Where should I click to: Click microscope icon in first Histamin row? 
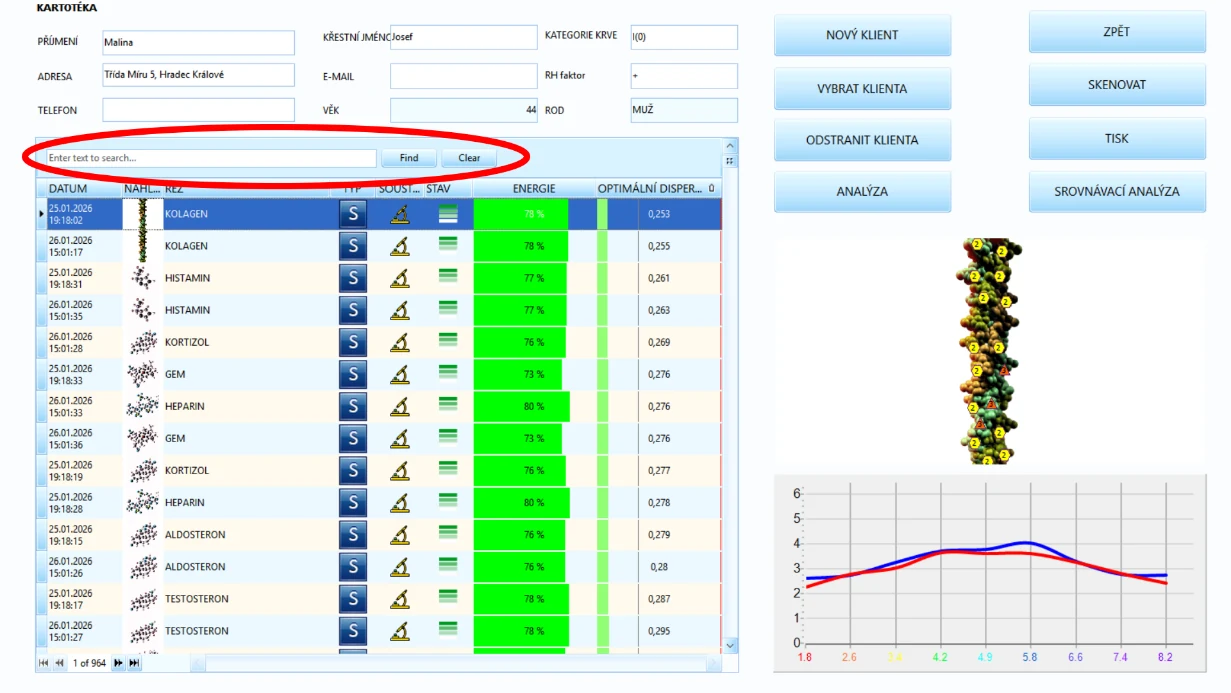click(399, 278)
